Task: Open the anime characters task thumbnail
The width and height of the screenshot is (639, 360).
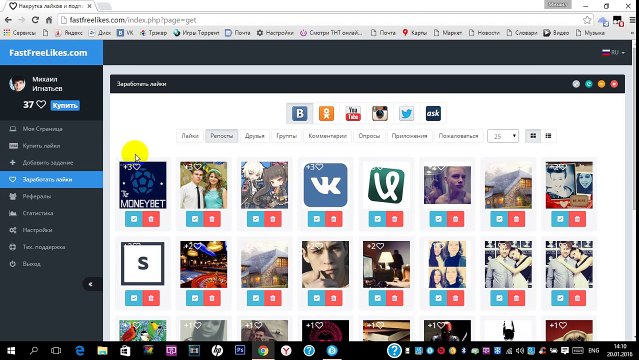Action: point(264,185)
